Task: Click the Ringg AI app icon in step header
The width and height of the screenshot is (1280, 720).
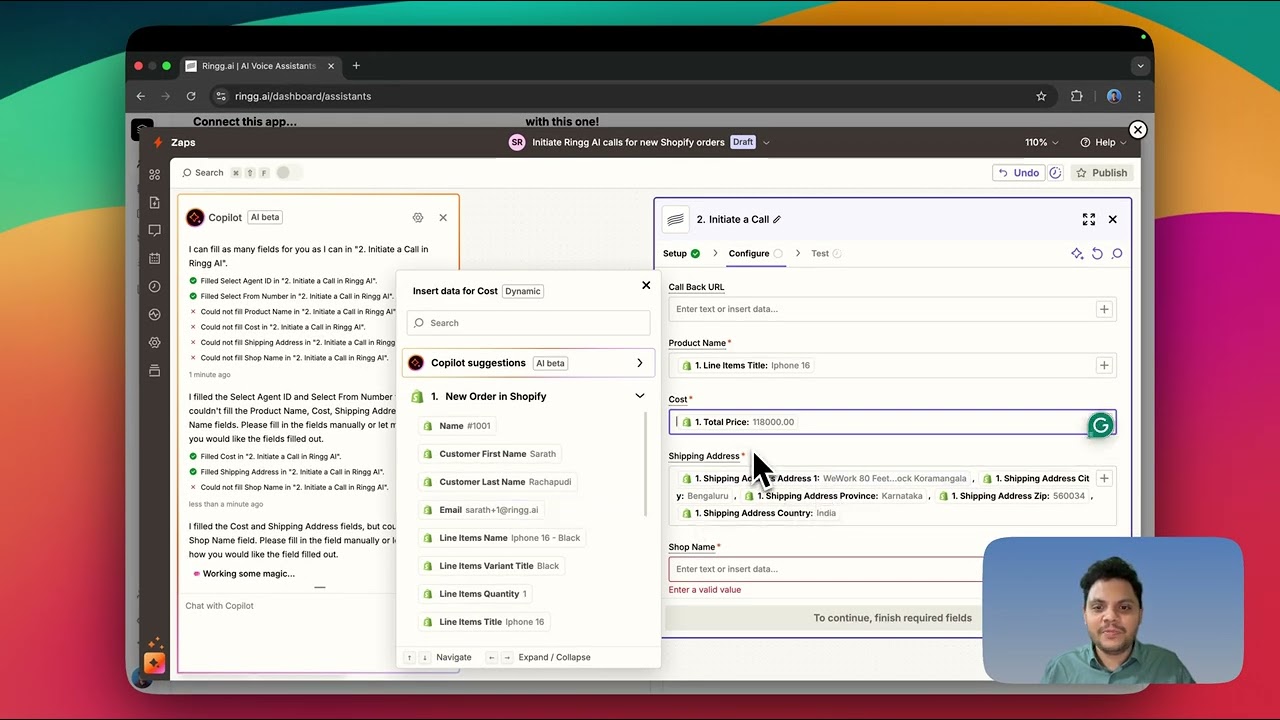Action: click(676, 220)
